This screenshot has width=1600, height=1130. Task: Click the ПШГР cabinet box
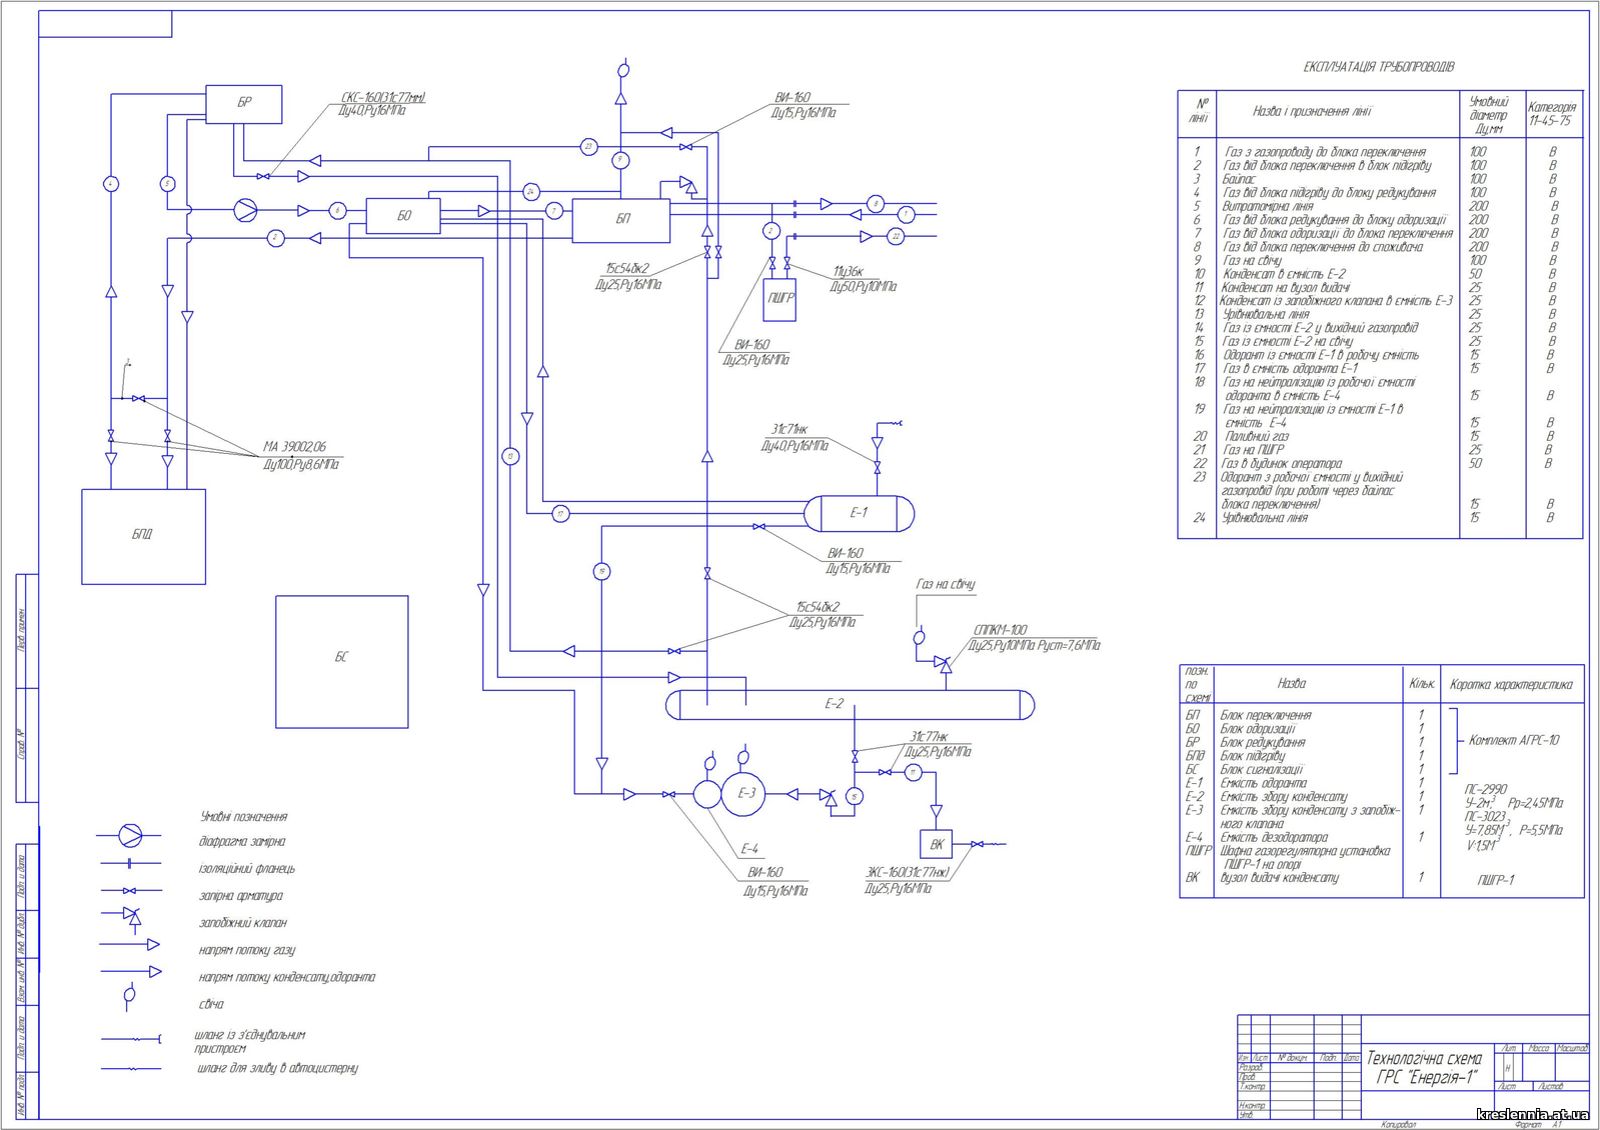pos(780,299)
